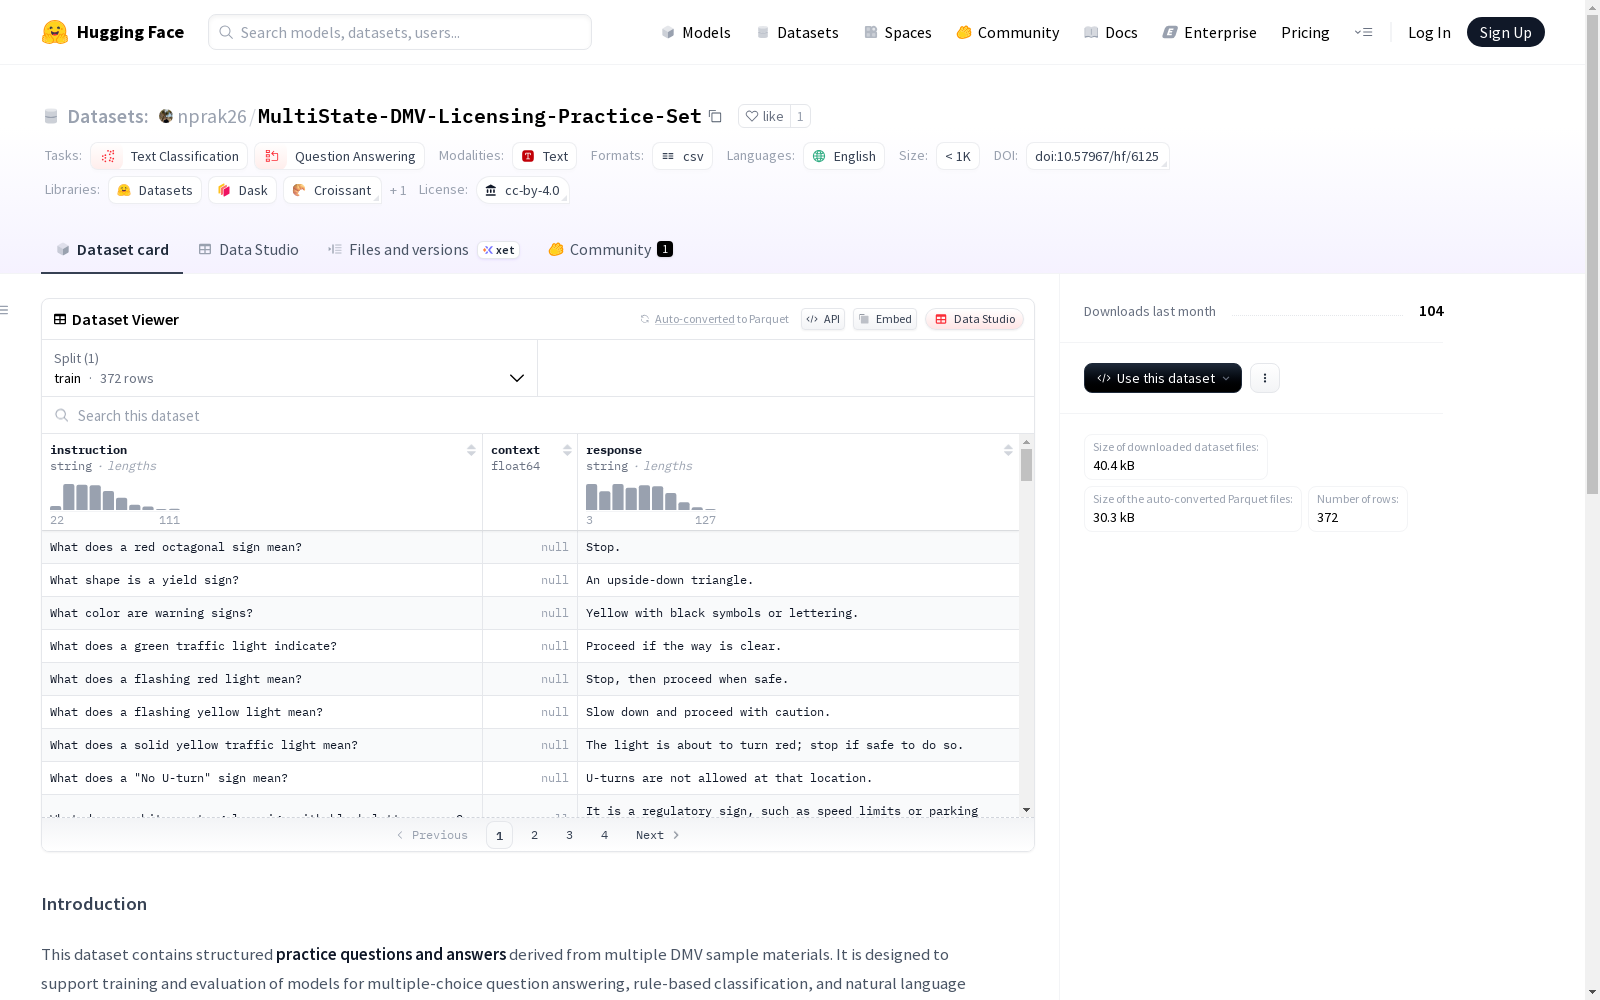Click the Datasets library tag
The image size is (1600, 1000).
(x=155, y=190)
